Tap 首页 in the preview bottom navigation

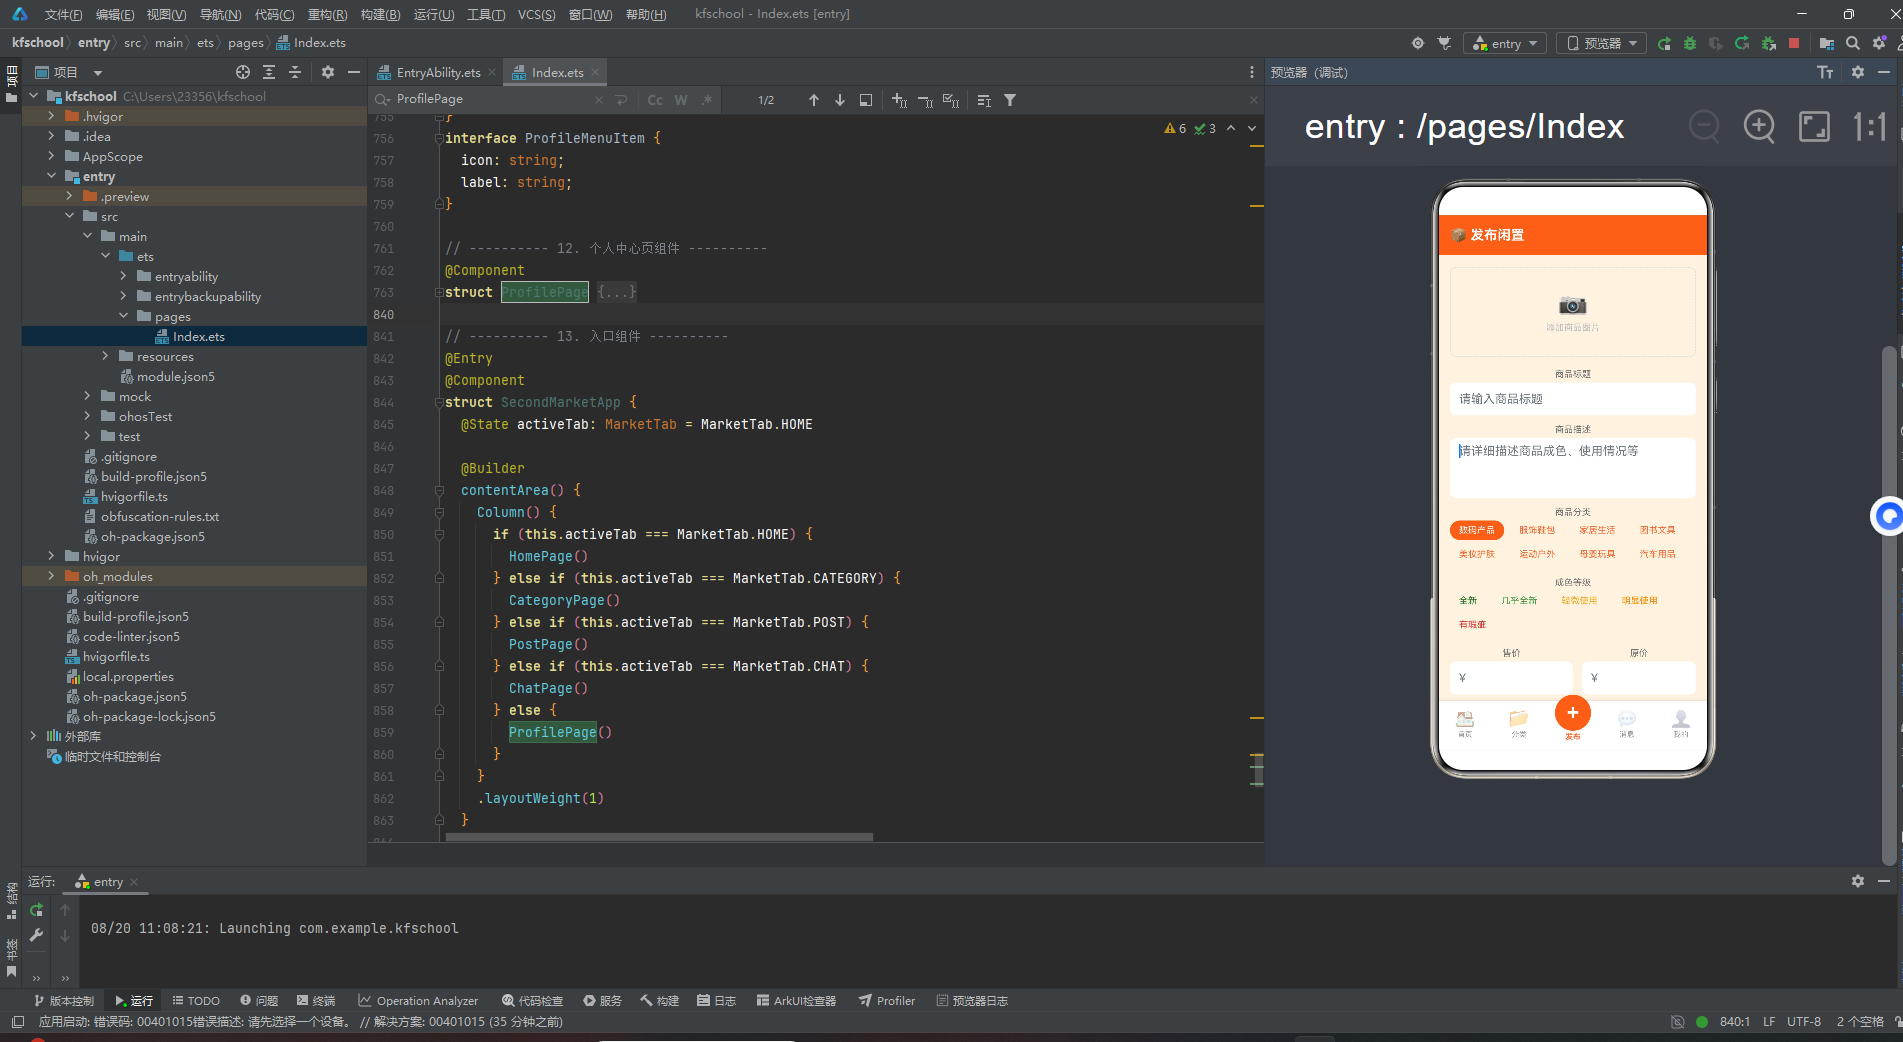(1465, 724)
